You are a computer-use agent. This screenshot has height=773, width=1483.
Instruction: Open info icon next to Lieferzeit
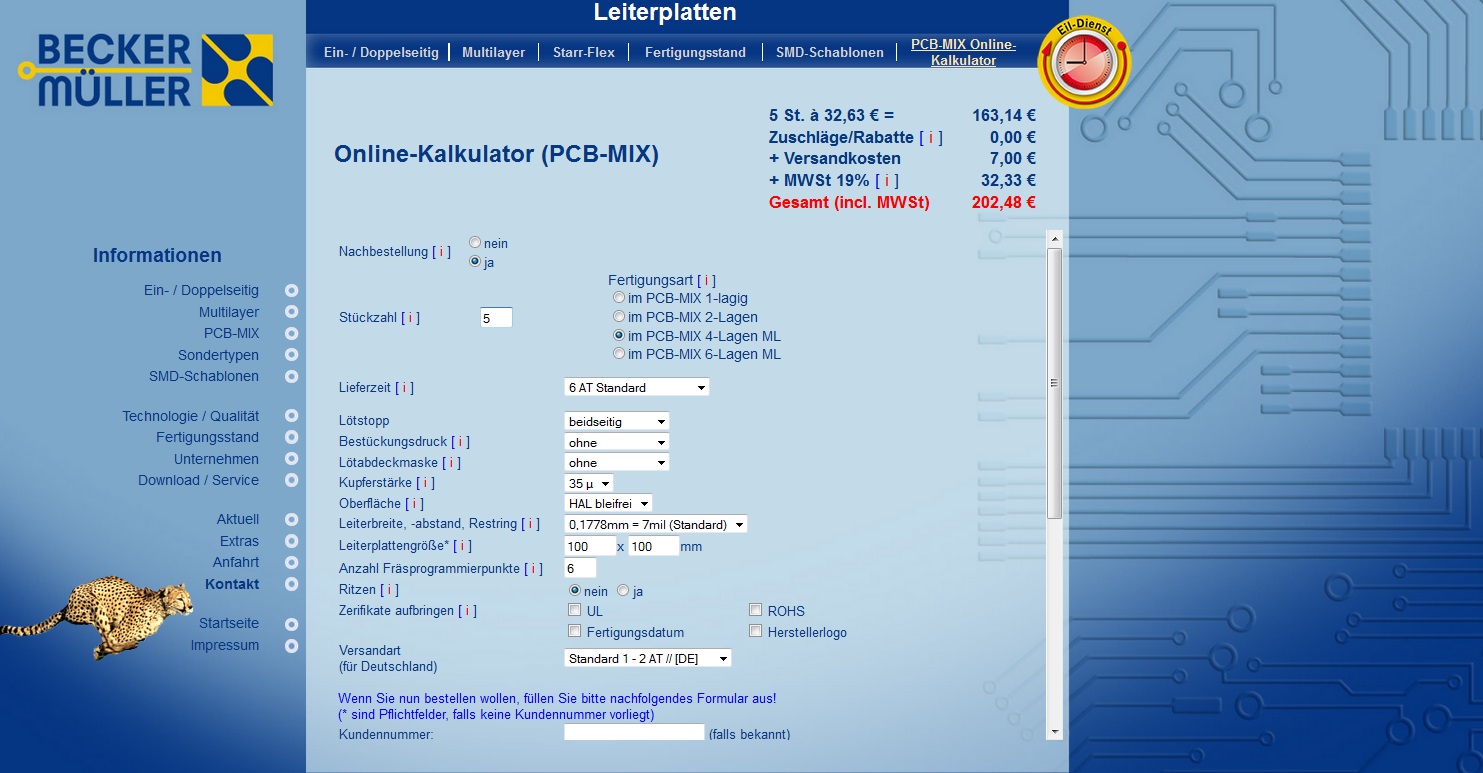tap(404, 388)
